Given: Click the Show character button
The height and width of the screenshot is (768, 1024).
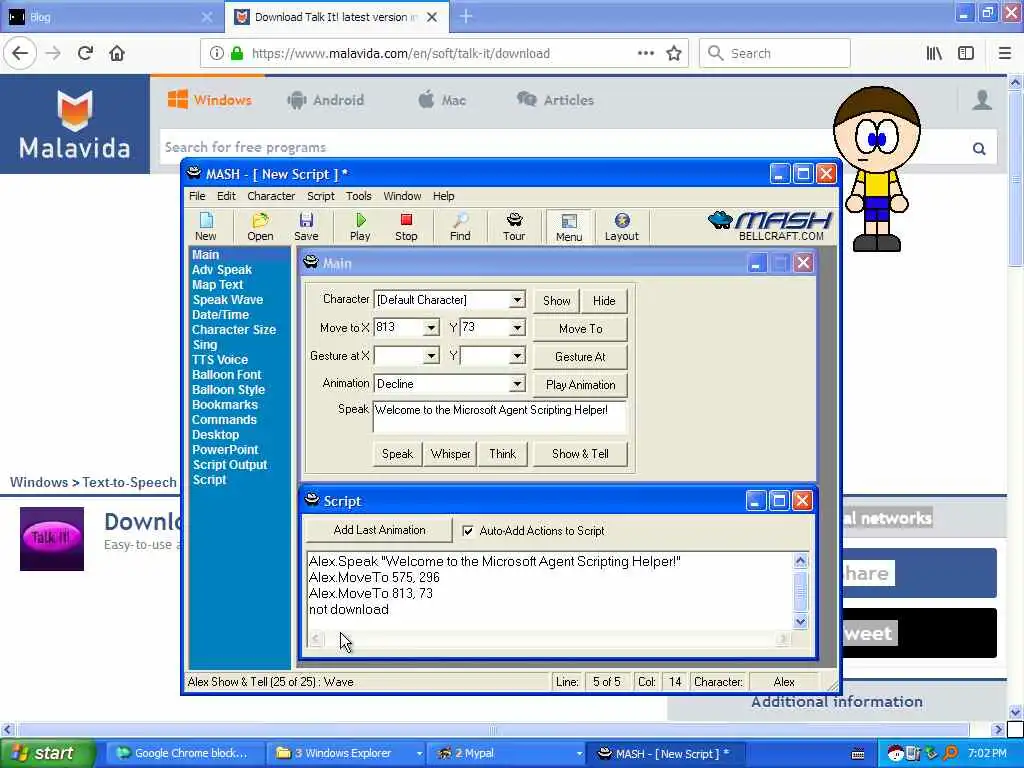Looking at the screenshot, I should pyautogui.click(x=556, y=300).
